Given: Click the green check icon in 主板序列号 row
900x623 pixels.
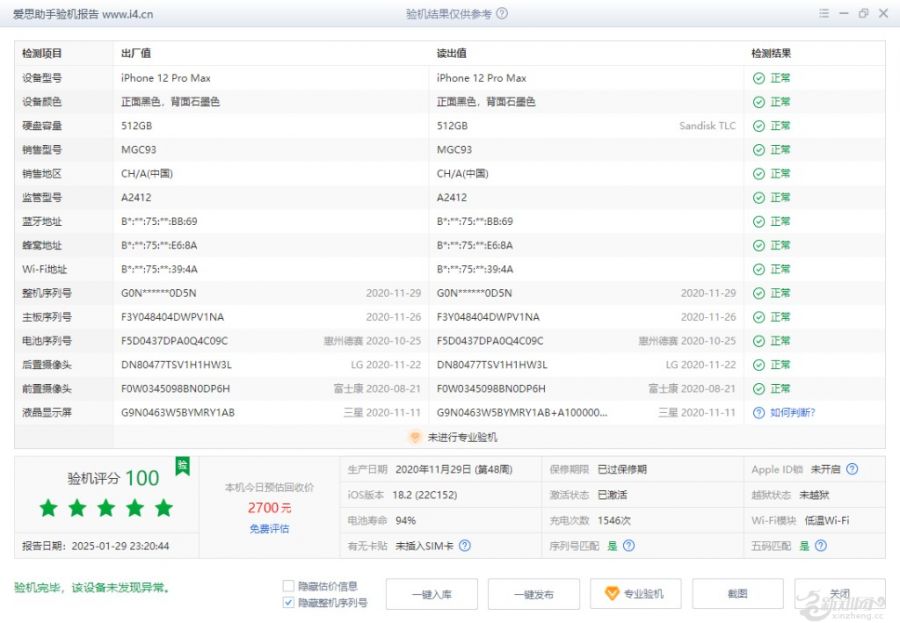Looking at the screenshot, I should point(759,318).
